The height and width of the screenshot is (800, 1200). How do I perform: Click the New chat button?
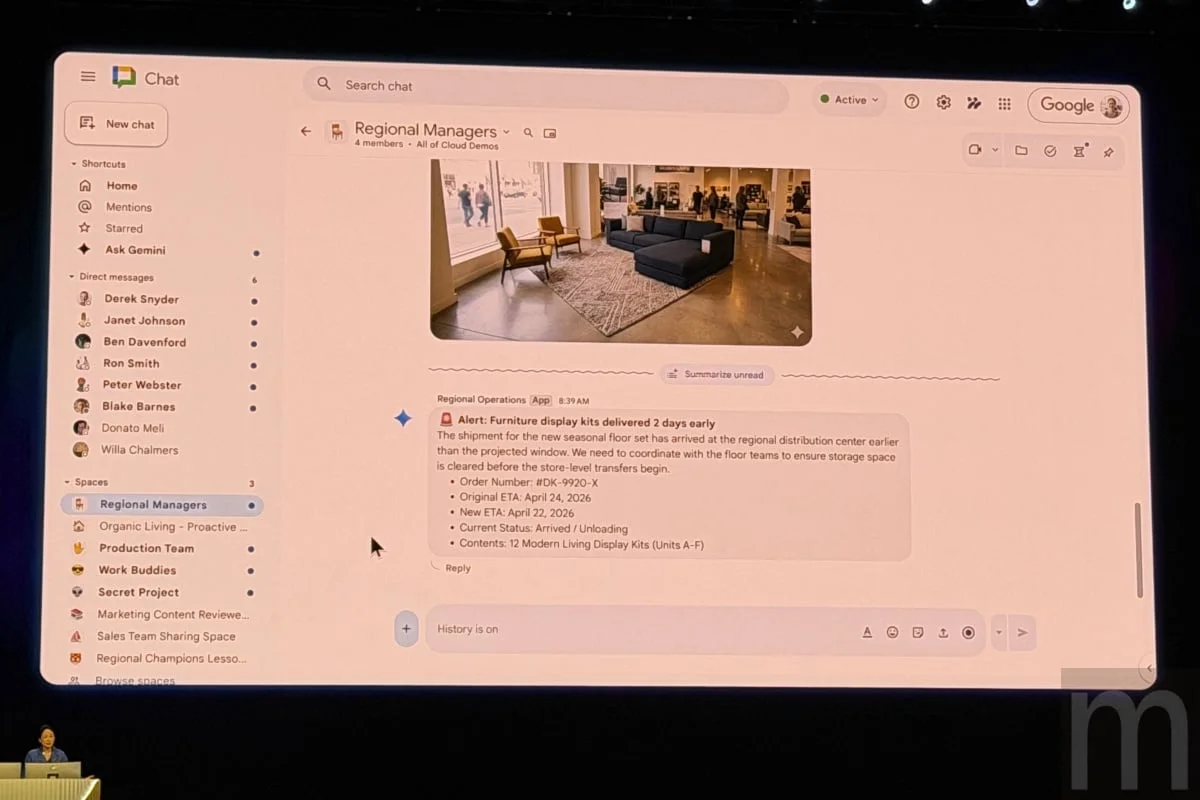pos(116,124)
